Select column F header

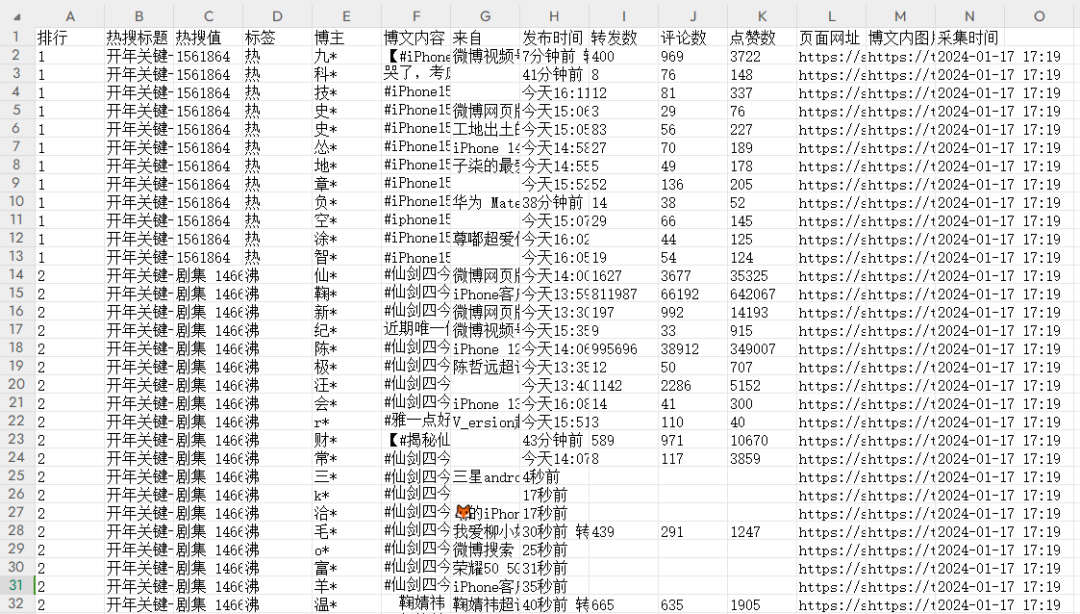(x=416, y=16)
